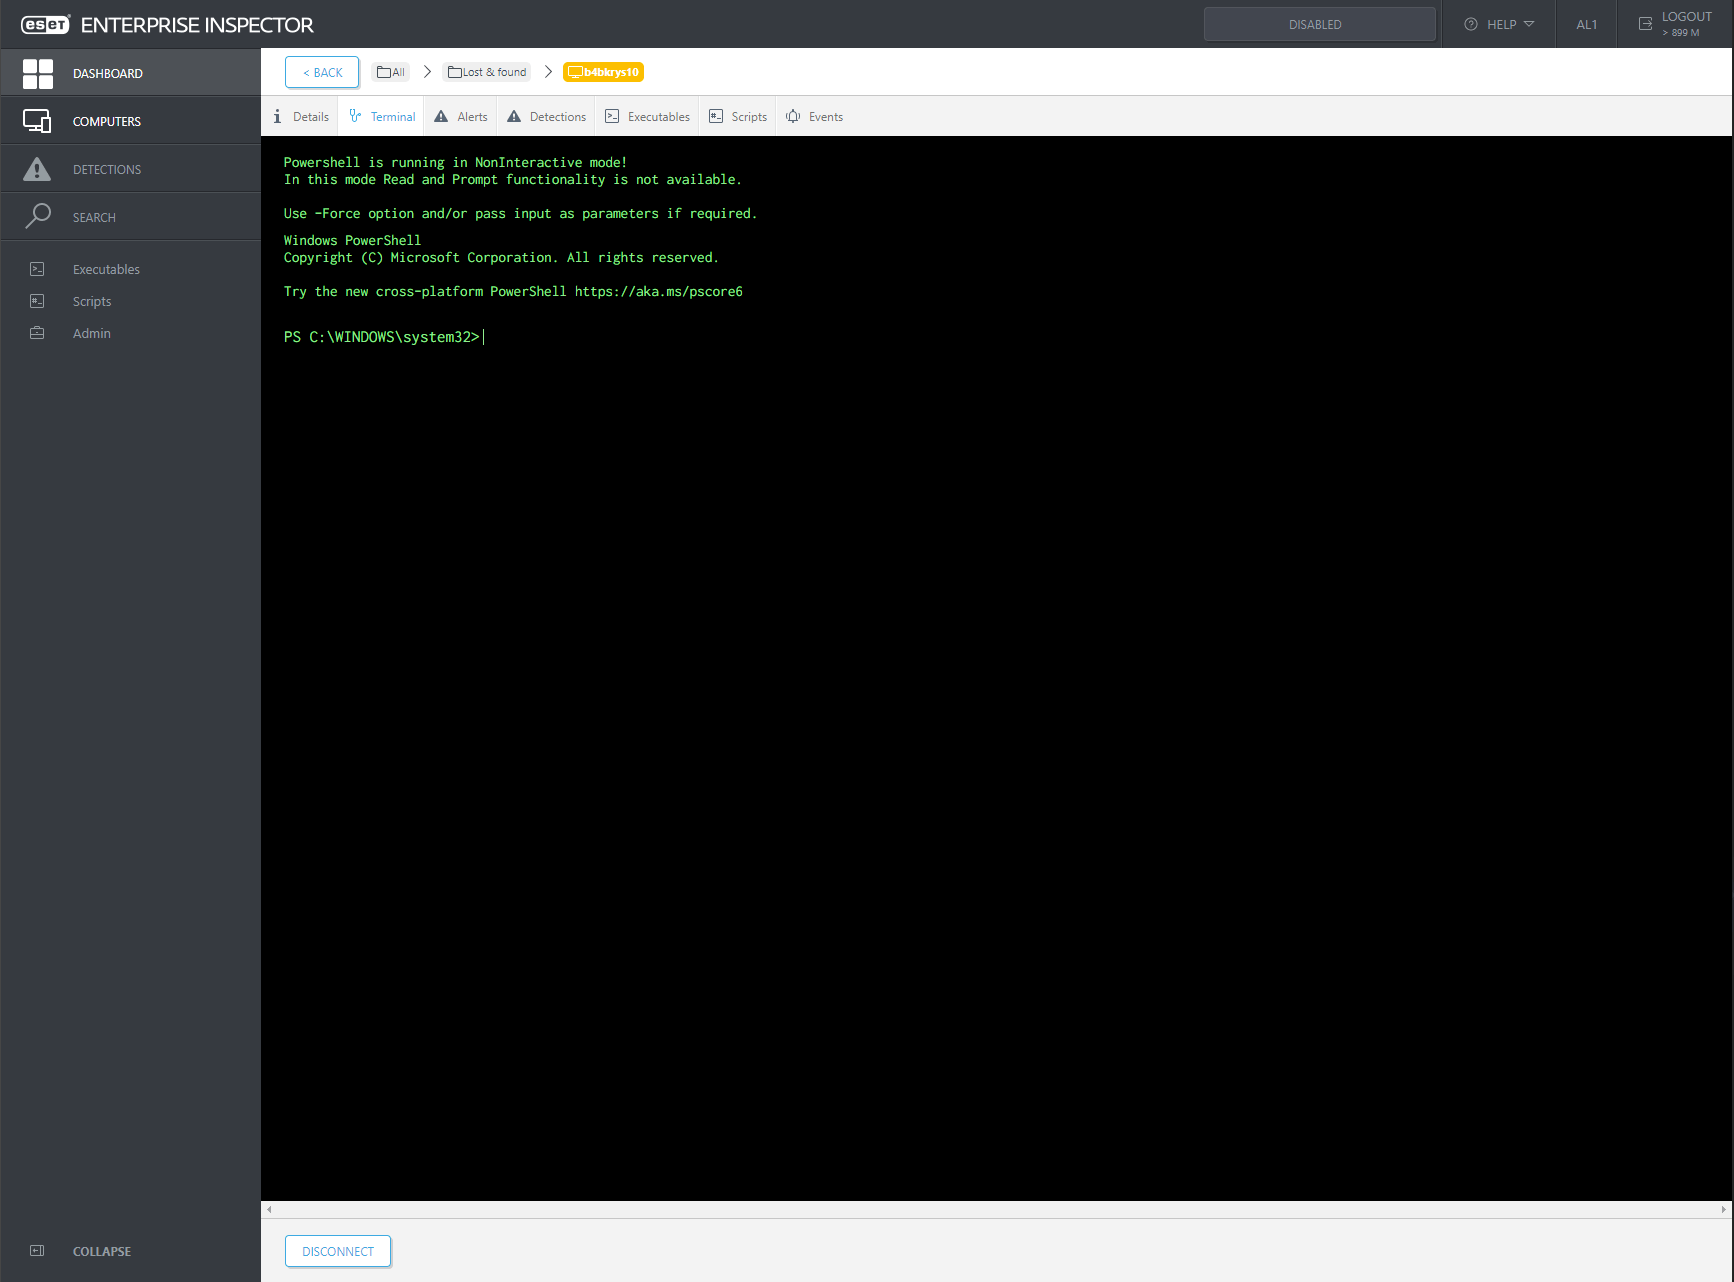The height and width of the screenshot is (1282, 1734).
Task: Click the b4bkrys10 breadcrumb label
Action: 611,72
